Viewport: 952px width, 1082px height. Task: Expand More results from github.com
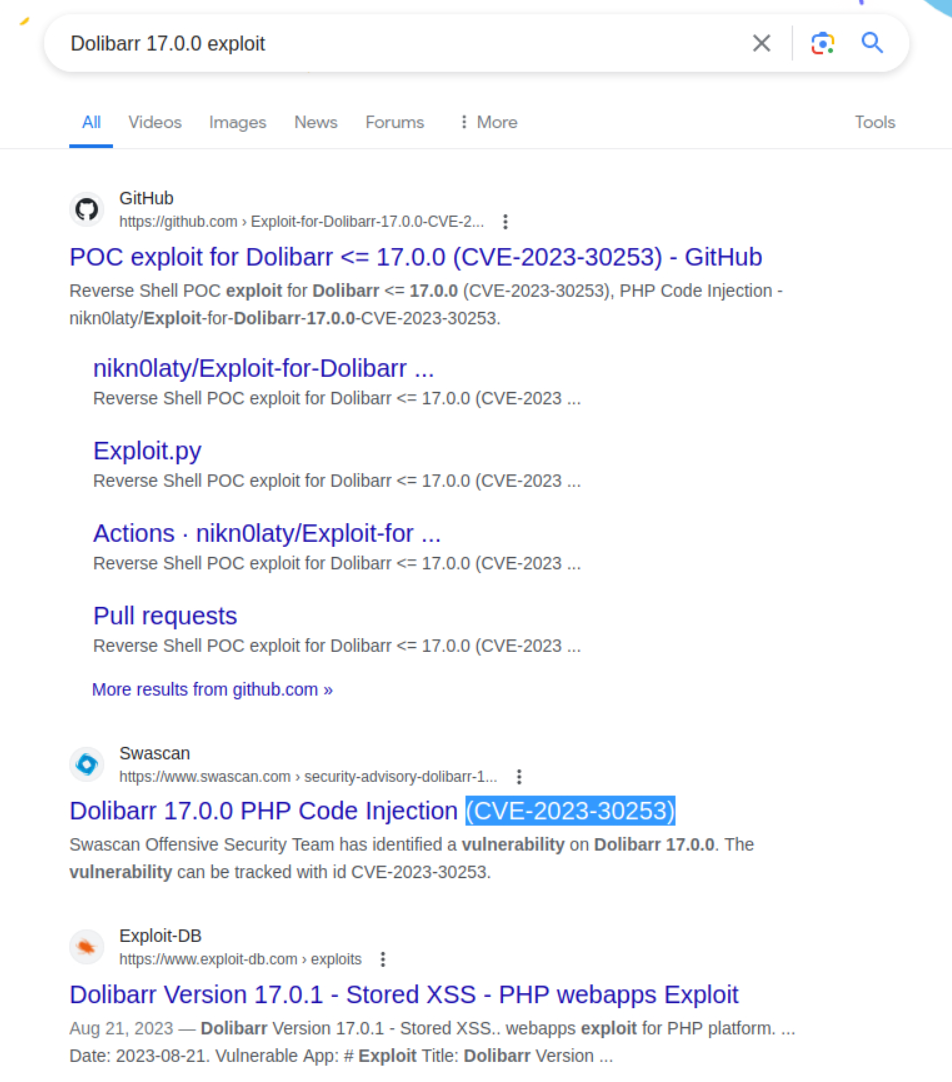pyautogui.click(x=212, y=690)
